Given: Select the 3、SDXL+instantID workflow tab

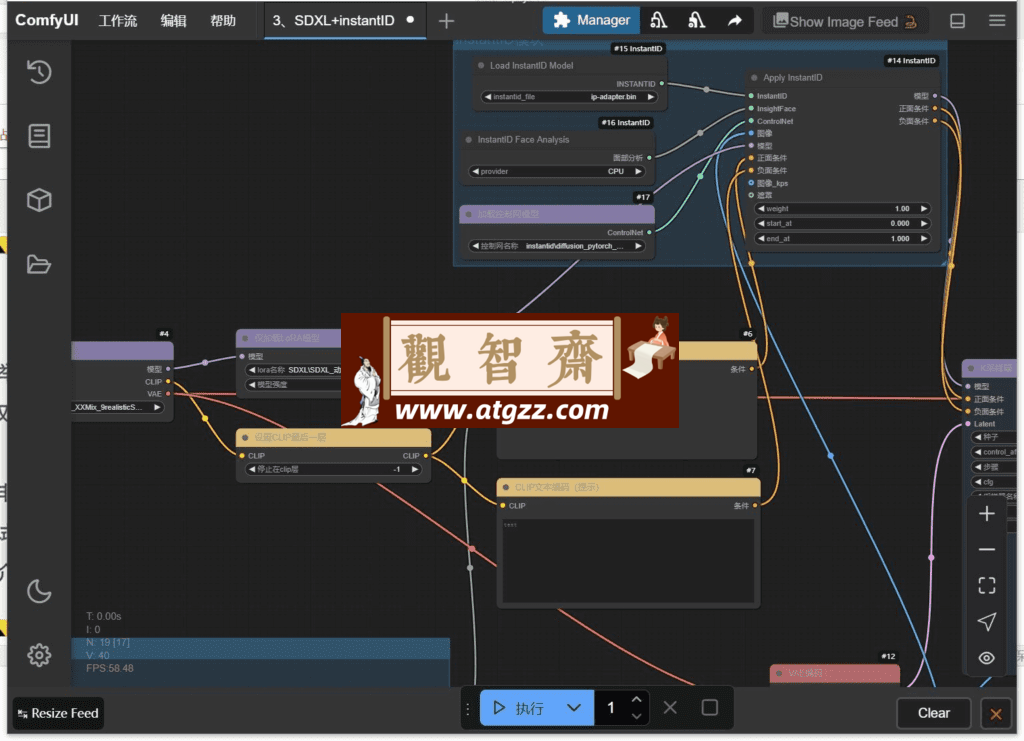Looking at the screenshot, I should pyautogui.click(x=345, y=21).
